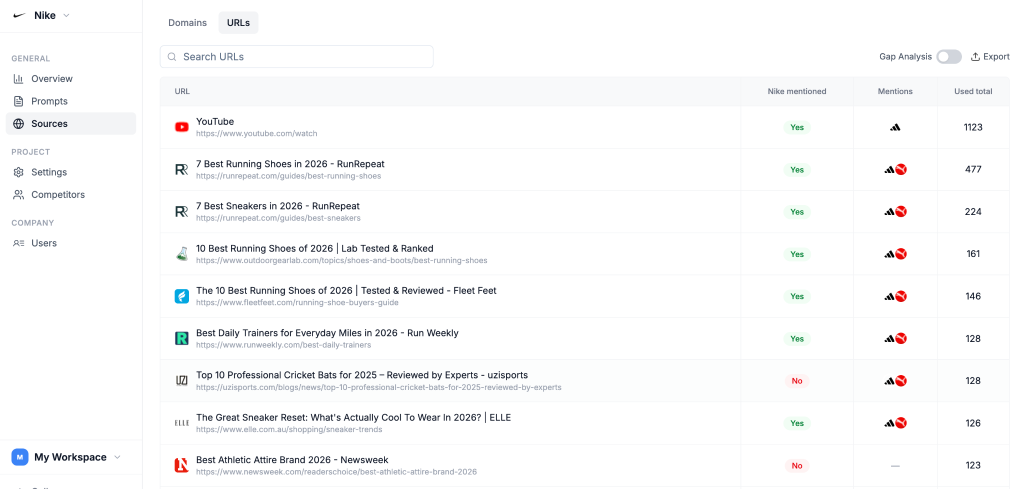Viewport: 1024px width, 489px height.
Task: Click the Fleet Feet blue icon
Action: click(182, 296)
